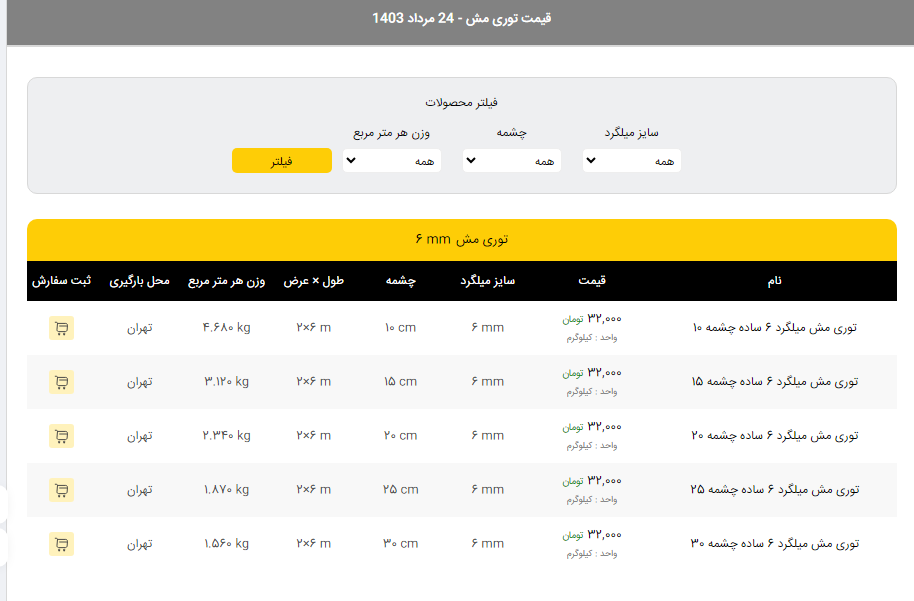
Task: Click the 4.680 kg weight cell
Action: tap(226, 328)
